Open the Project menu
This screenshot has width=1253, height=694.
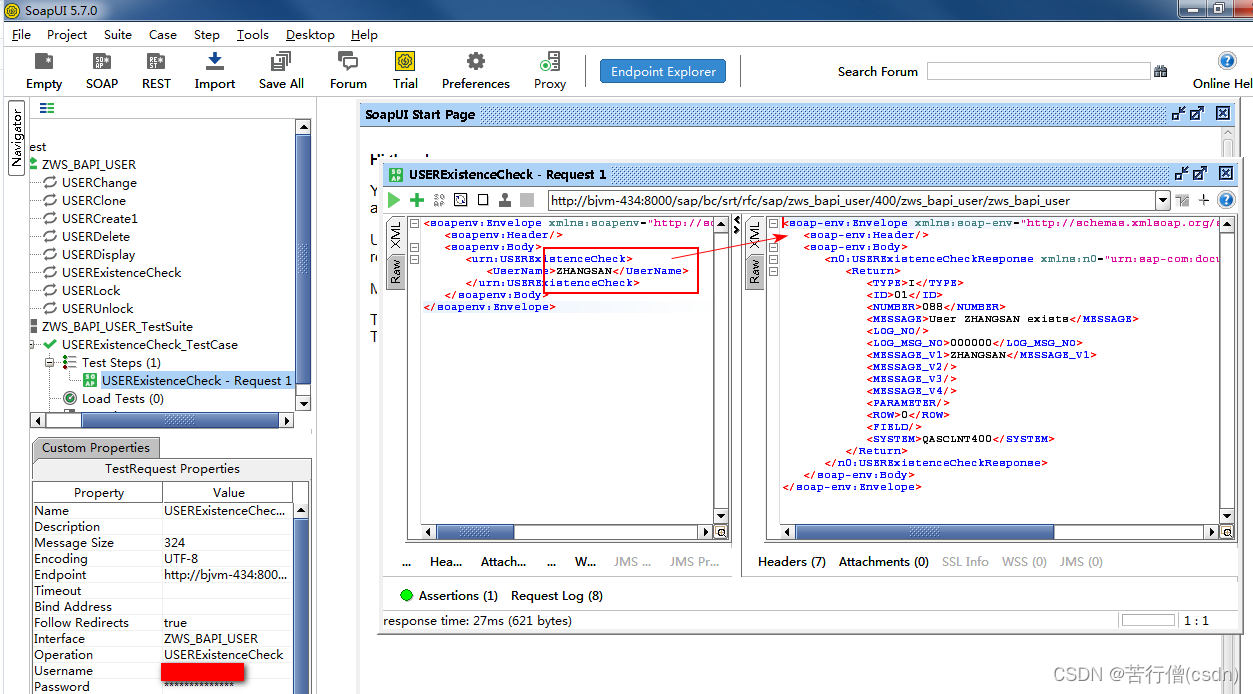click(x=67, y=34)
